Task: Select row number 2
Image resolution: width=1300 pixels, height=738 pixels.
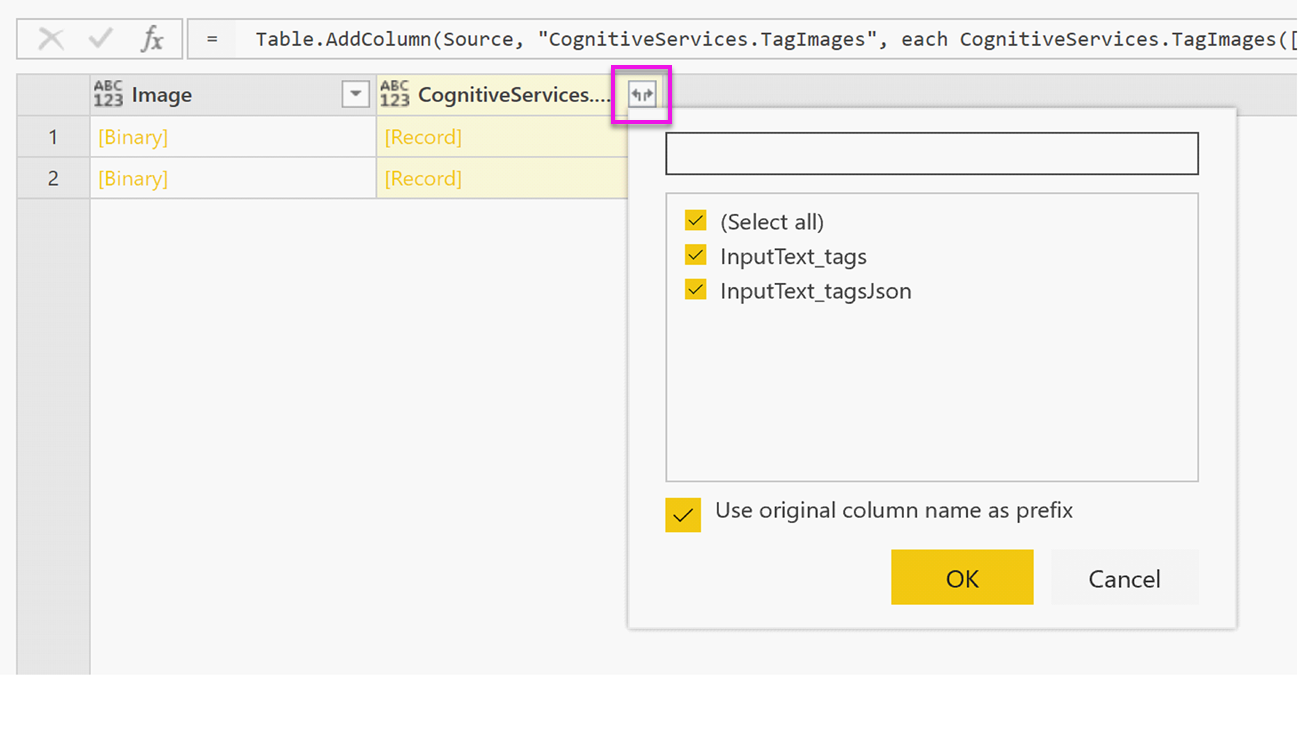Action: pyautogui.click(x=53, y=178)
